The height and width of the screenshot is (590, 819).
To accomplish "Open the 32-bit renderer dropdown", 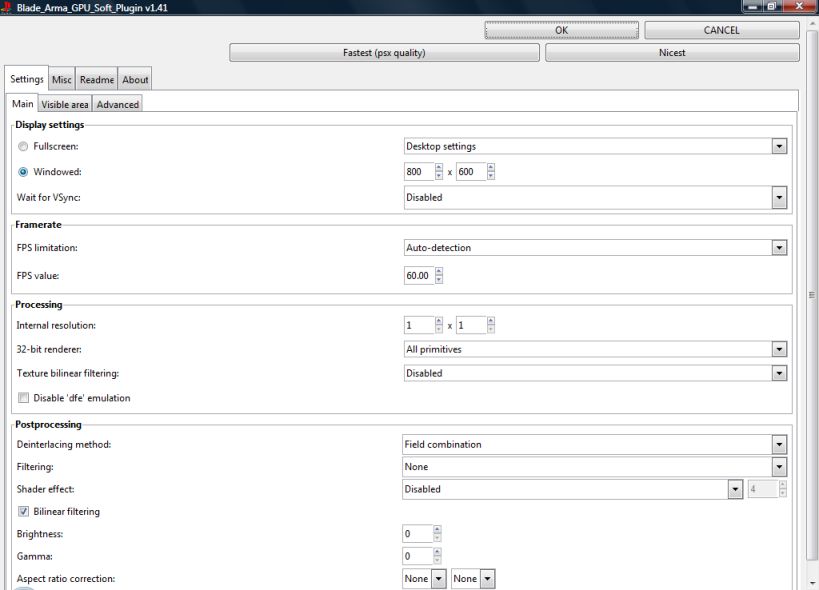I will (595, 349).
